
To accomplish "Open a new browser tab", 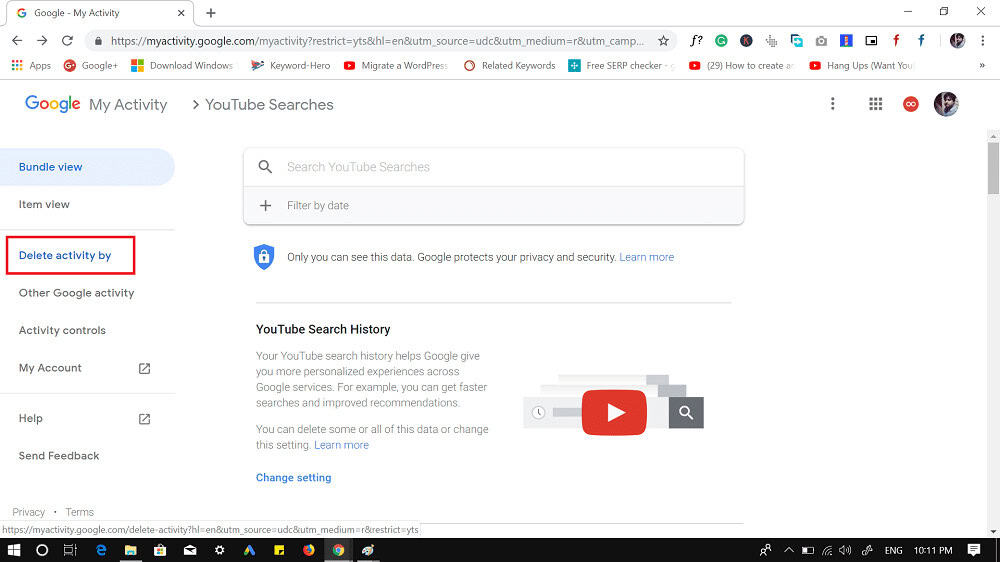I will [x=211, y=13].
